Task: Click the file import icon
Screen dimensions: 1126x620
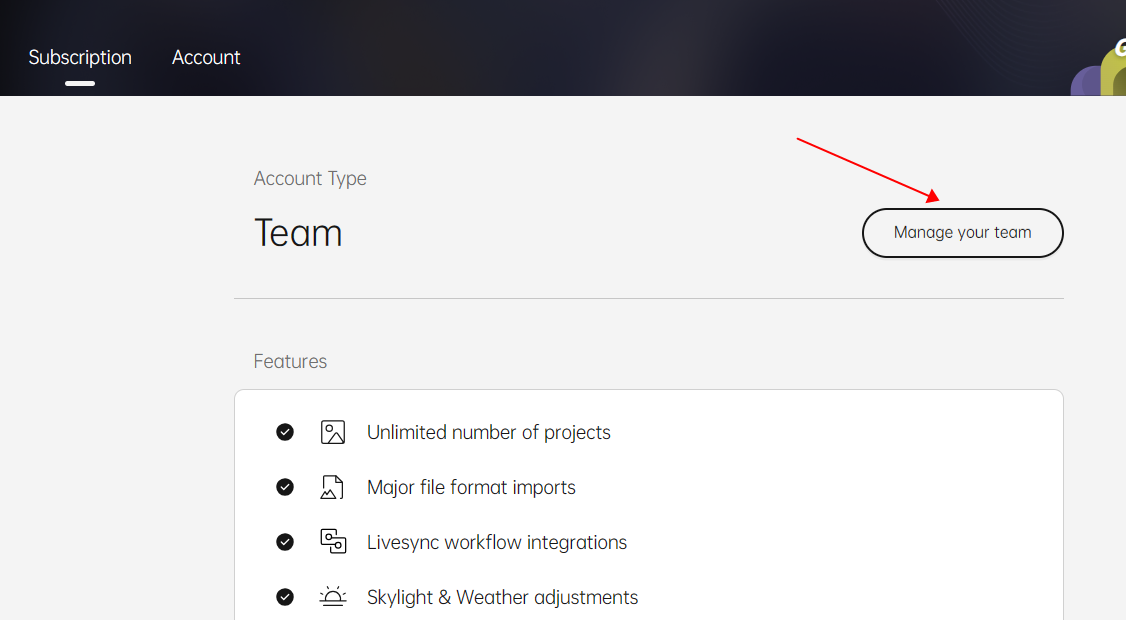Action: [x=332, y=487]
